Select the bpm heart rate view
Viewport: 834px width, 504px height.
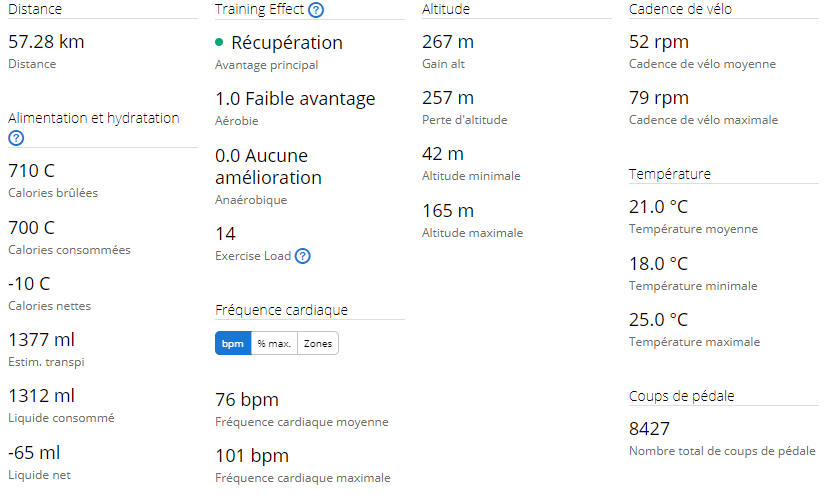[233, 343]
